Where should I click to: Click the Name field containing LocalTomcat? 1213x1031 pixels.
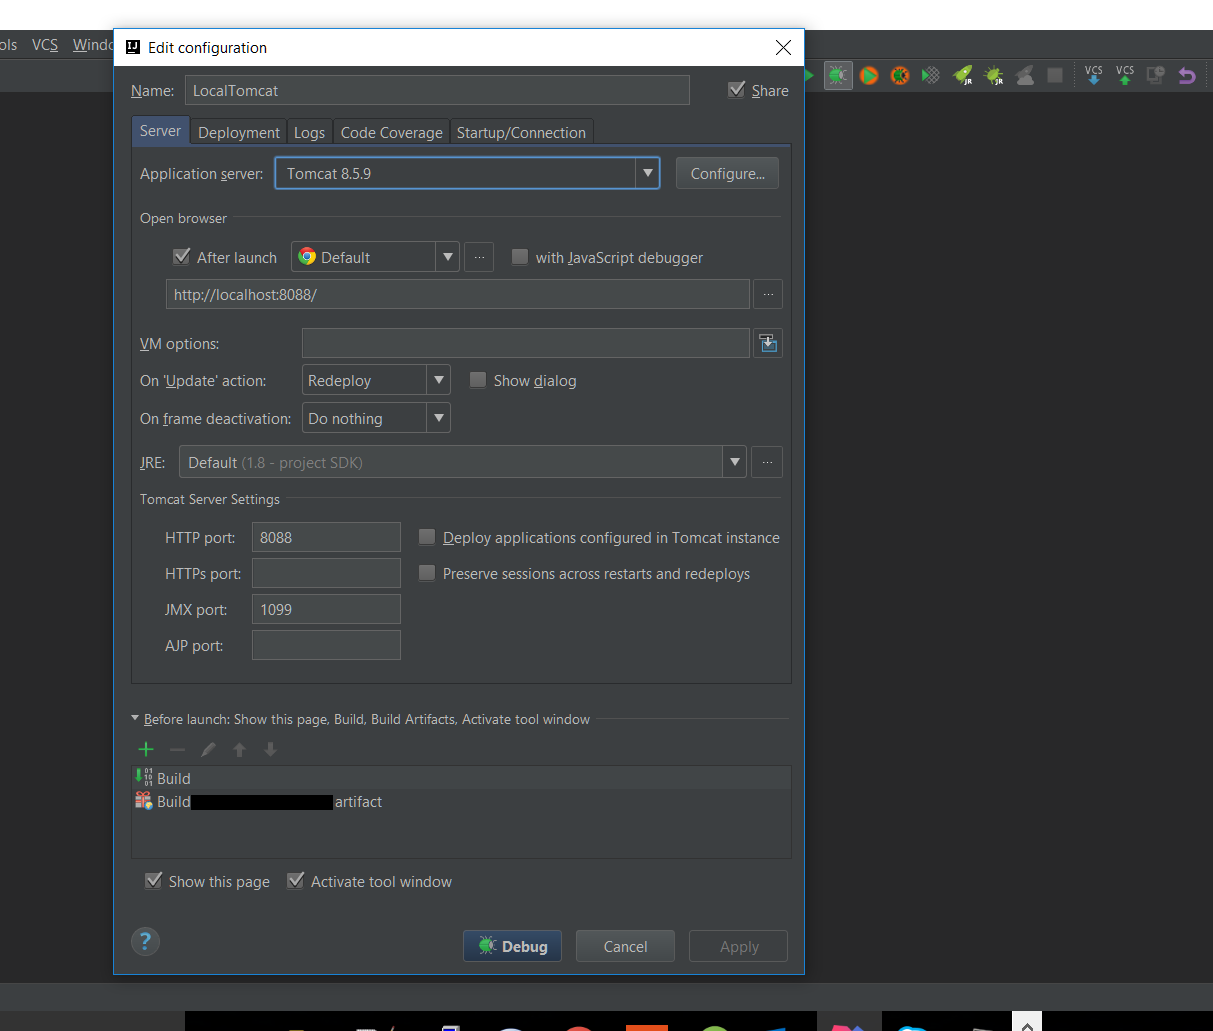tap(437, 90)
